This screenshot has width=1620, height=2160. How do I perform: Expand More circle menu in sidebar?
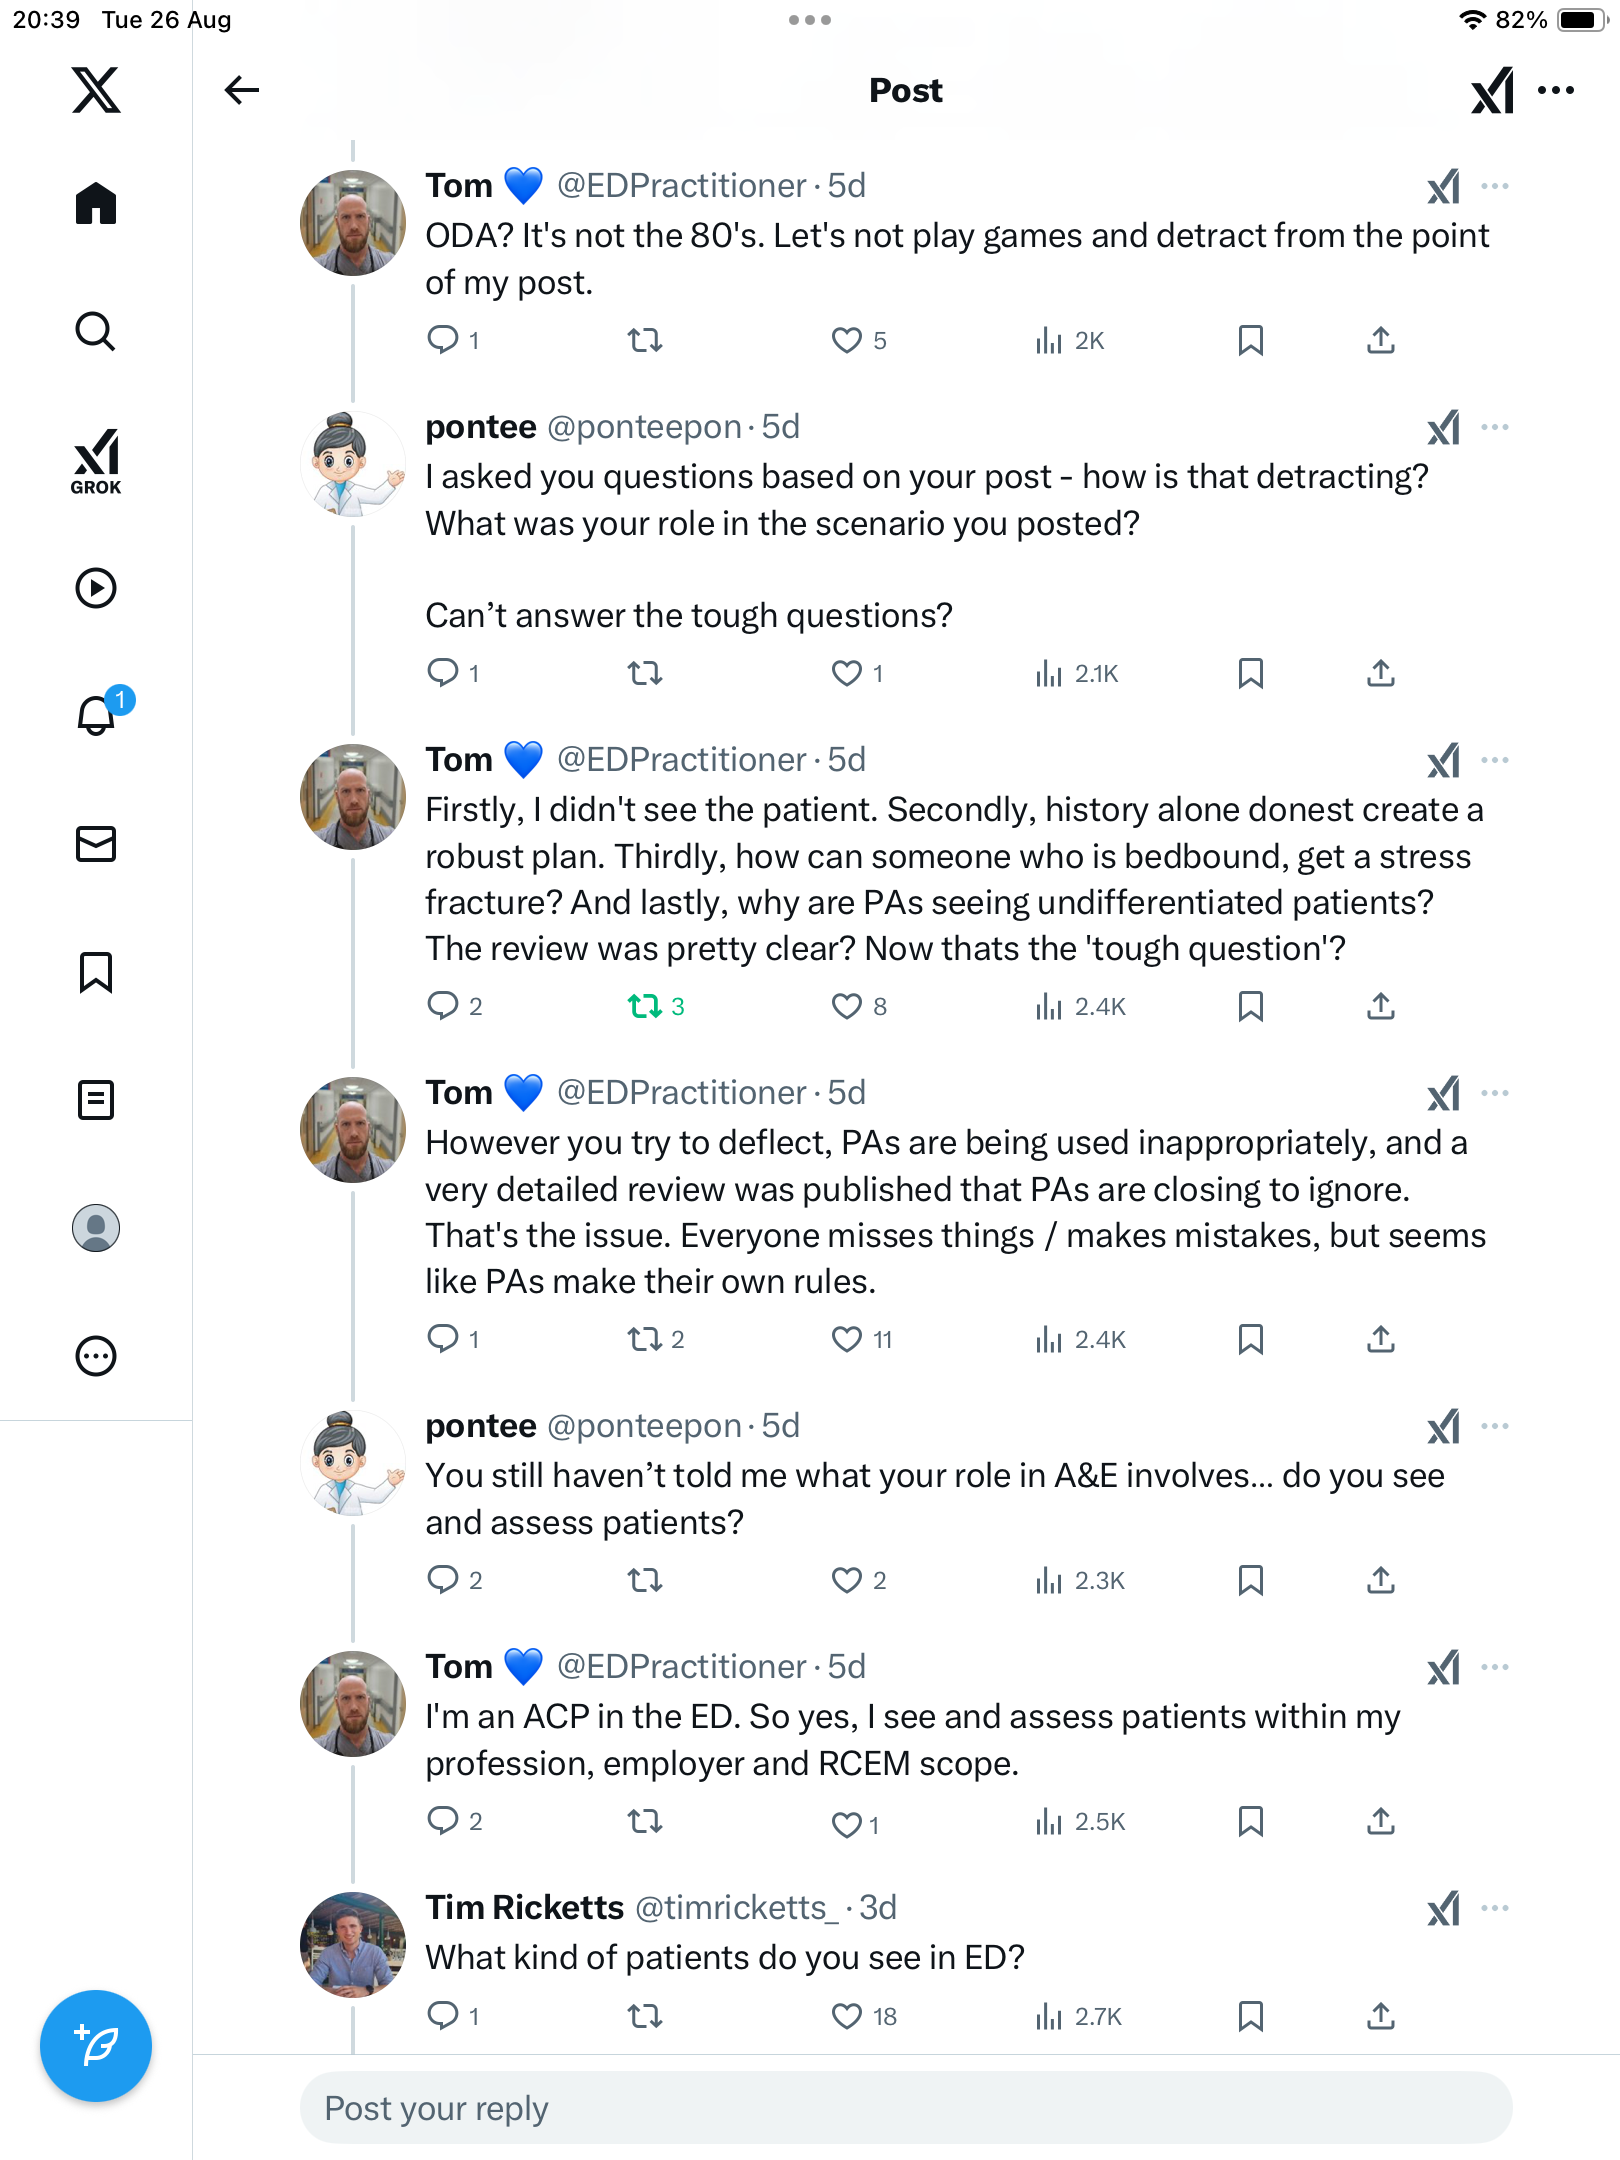(x=96, y=1355)
